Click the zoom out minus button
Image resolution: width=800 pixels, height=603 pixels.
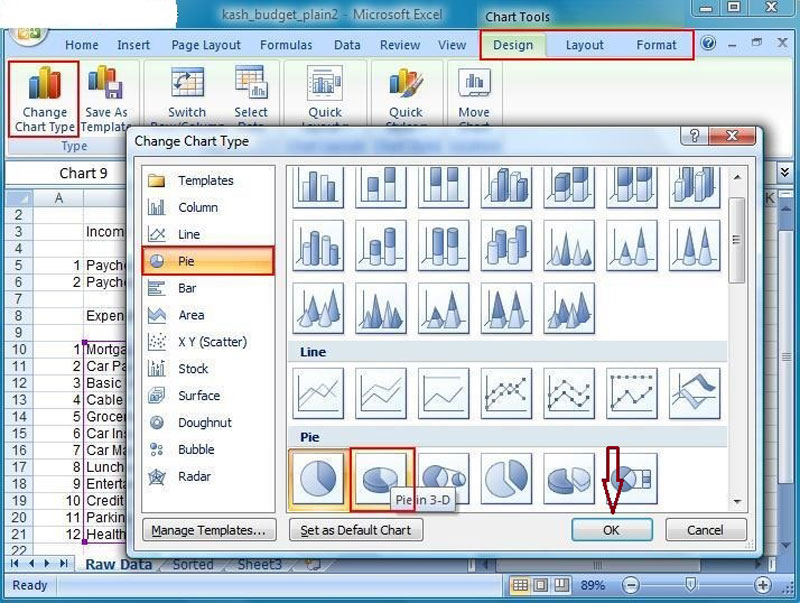point(631,585)
